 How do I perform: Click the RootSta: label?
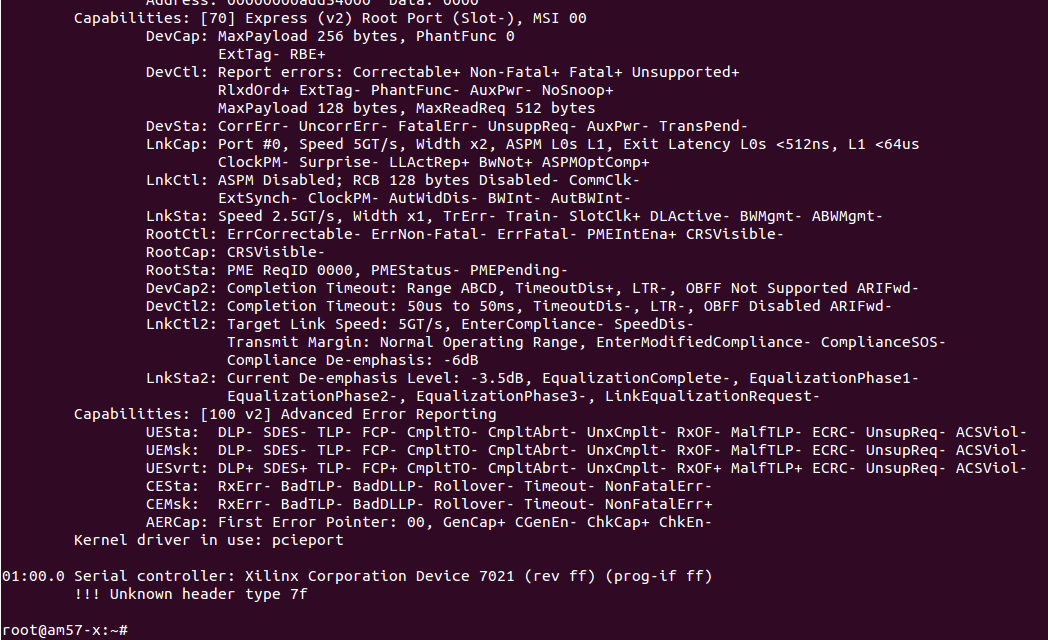pyautogui.click(x=181, y=270)
